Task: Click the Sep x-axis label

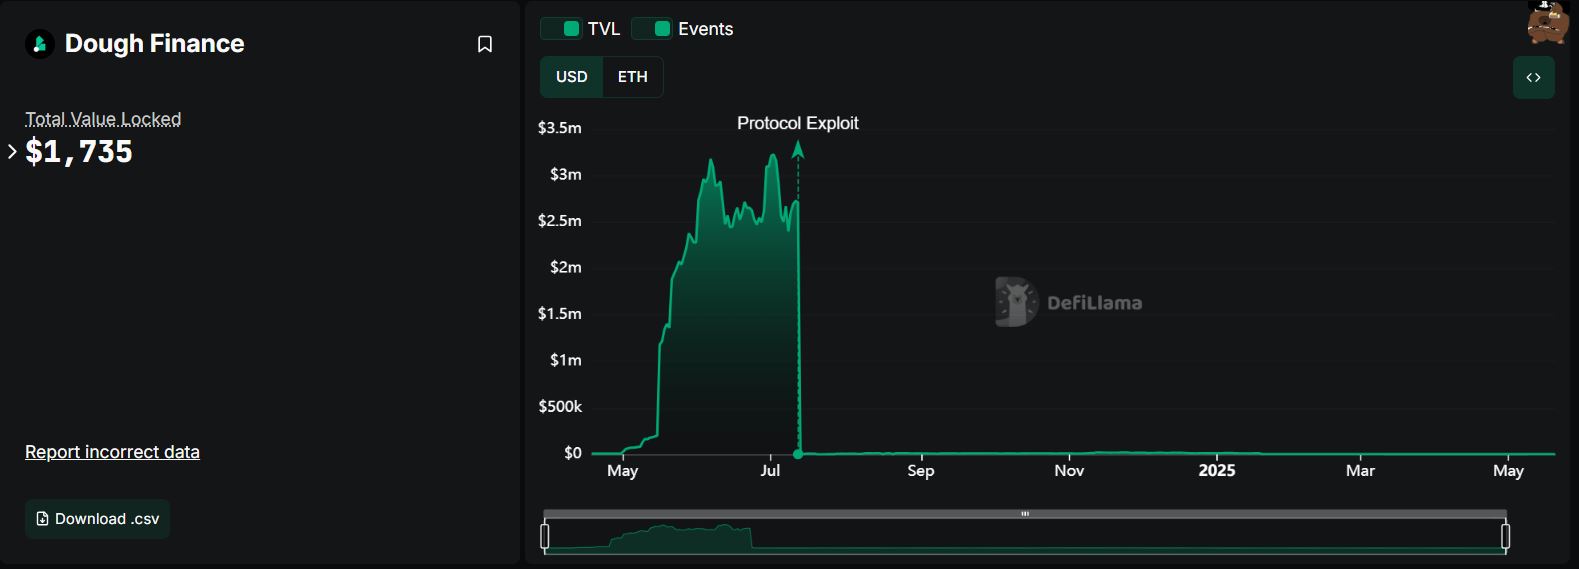Action: coord(921,471)
